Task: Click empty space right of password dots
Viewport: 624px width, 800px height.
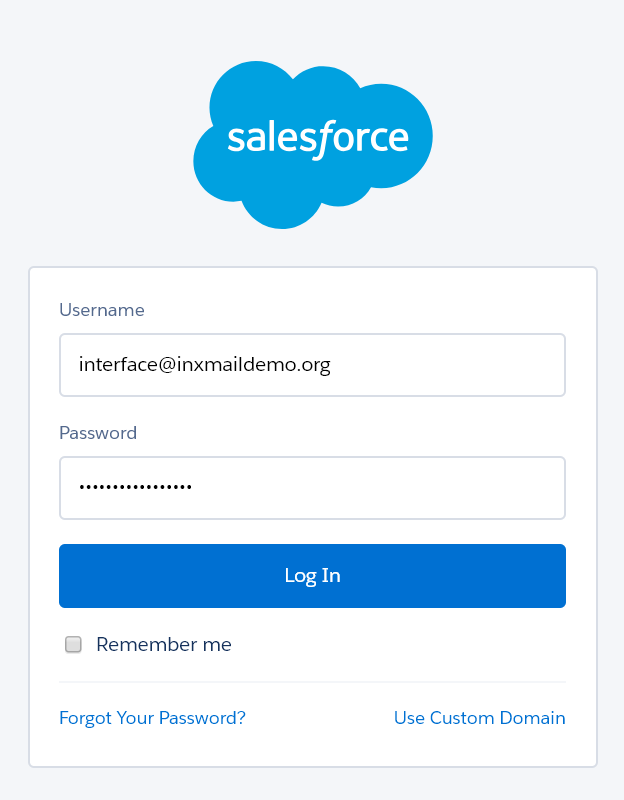Action: [x=378, y=488]
